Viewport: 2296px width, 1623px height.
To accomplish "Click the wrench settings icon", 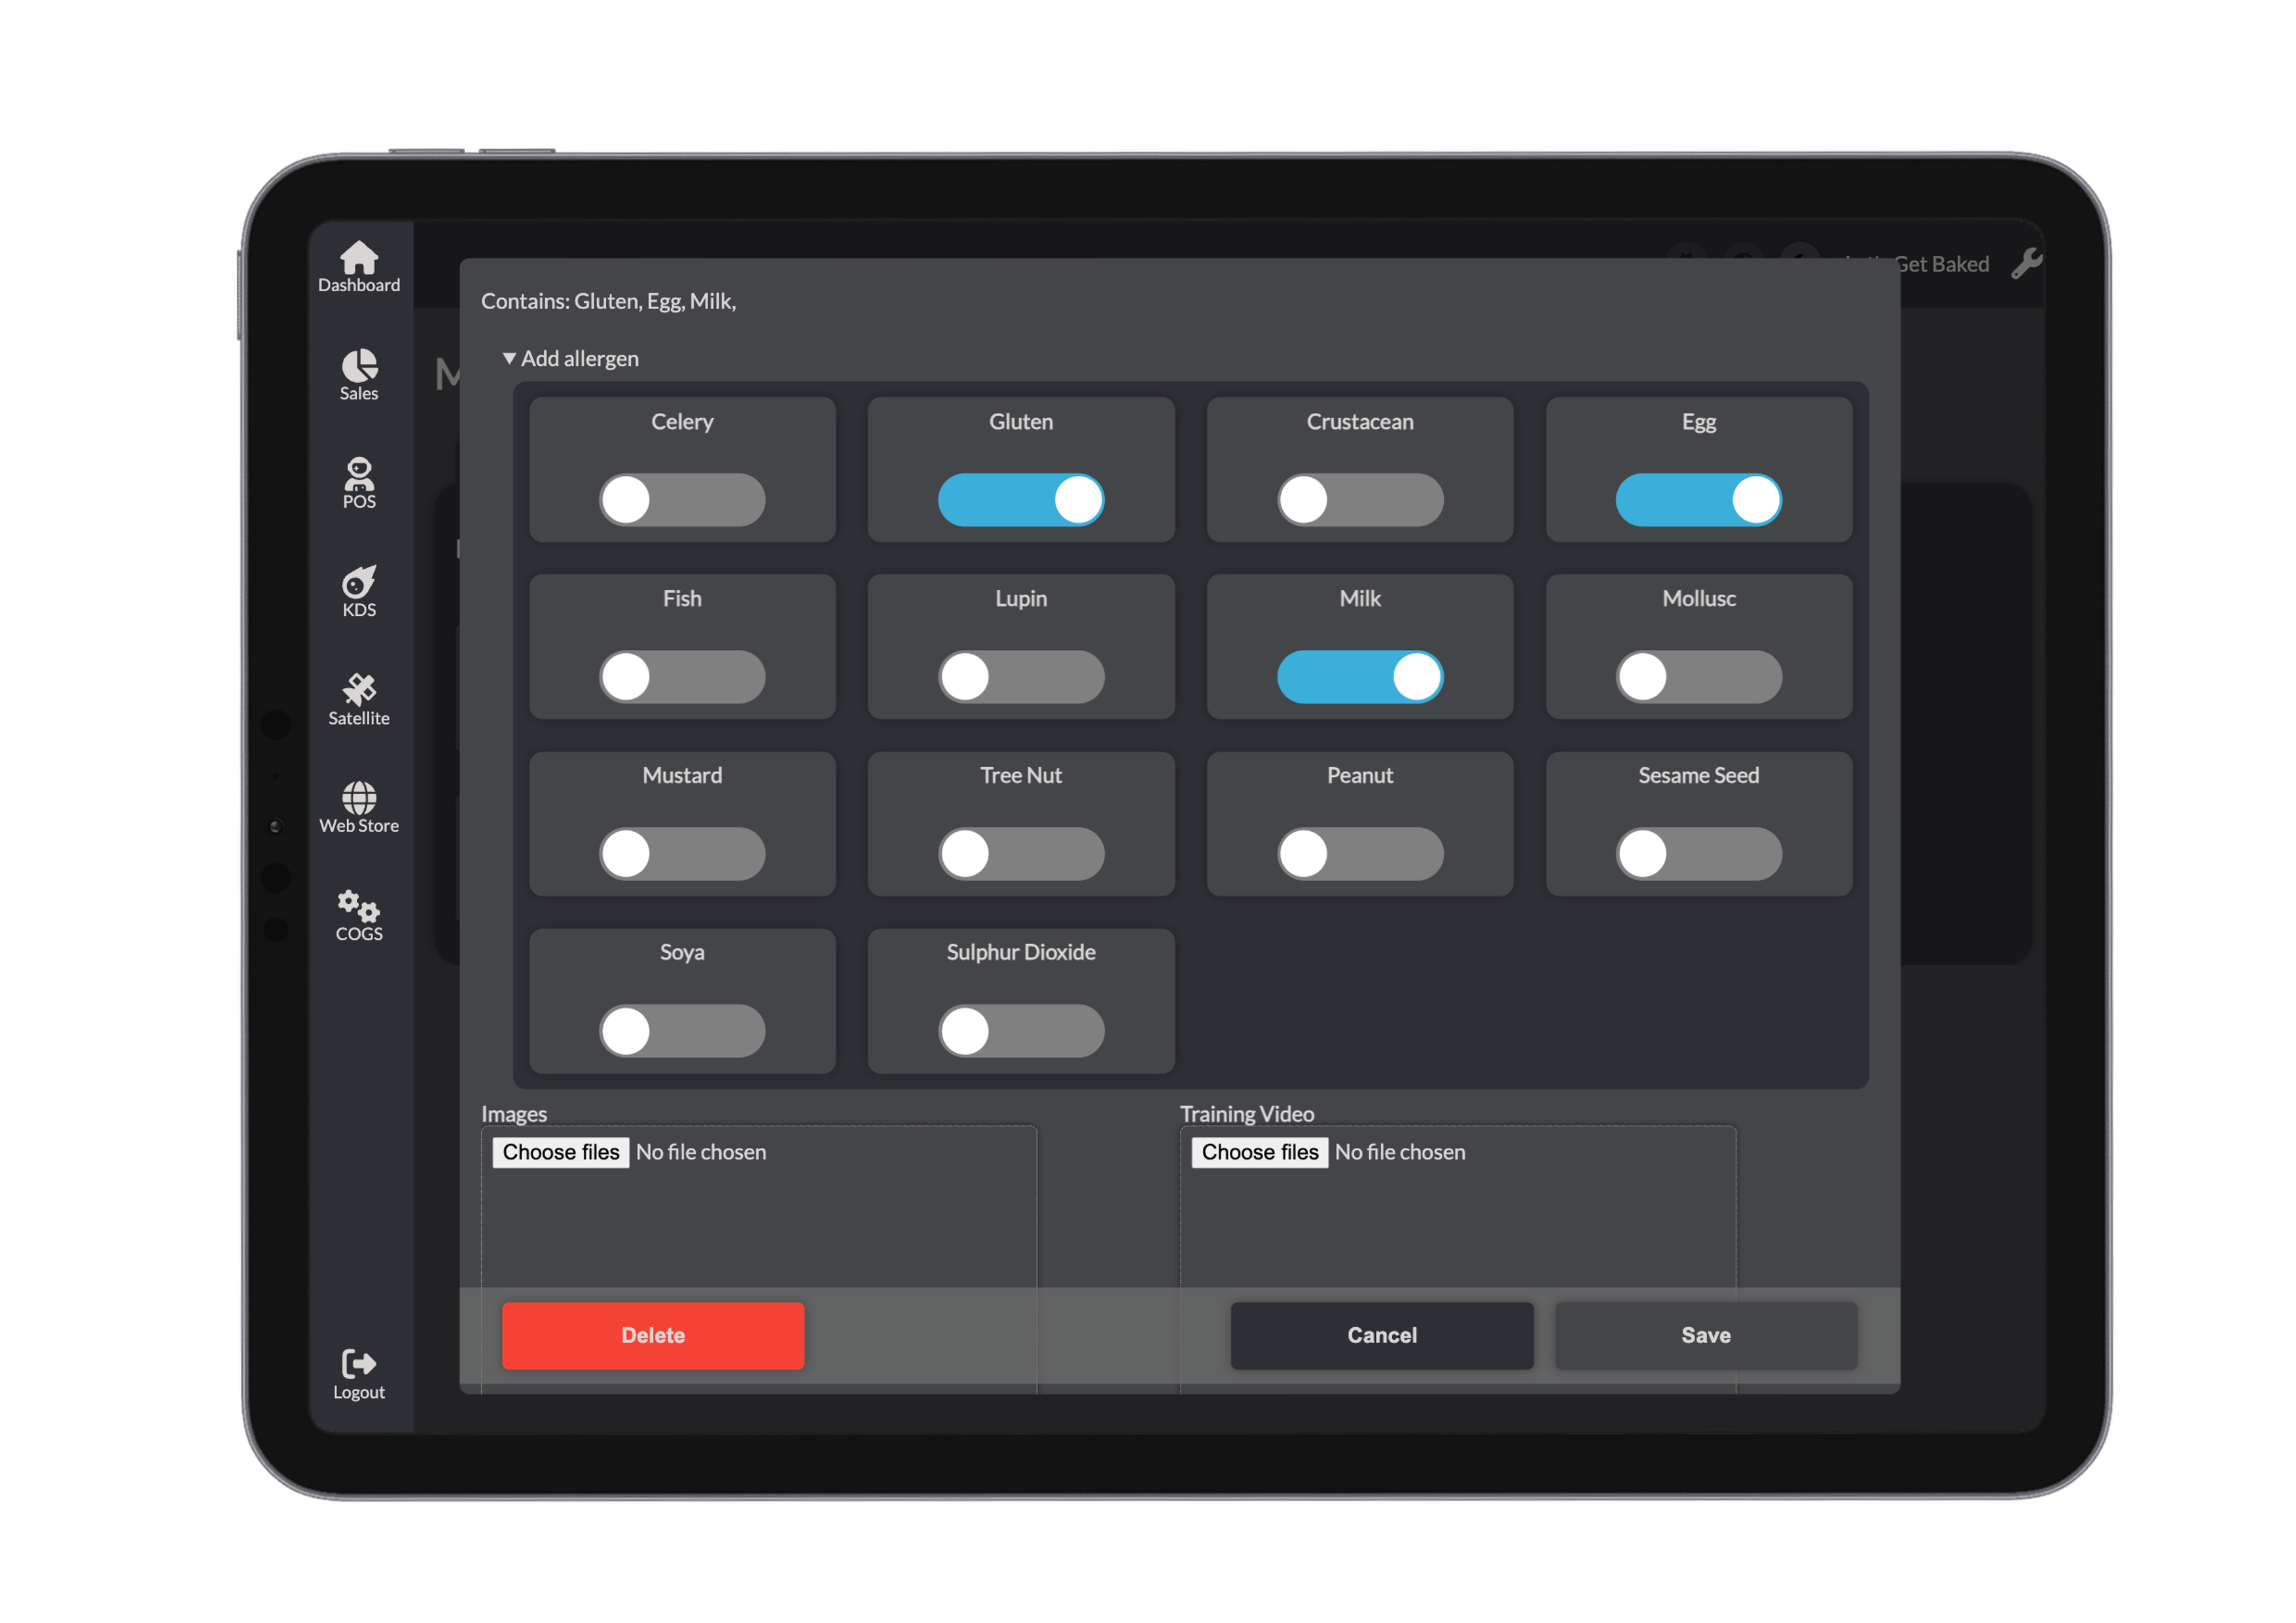I will [2026, 264].
